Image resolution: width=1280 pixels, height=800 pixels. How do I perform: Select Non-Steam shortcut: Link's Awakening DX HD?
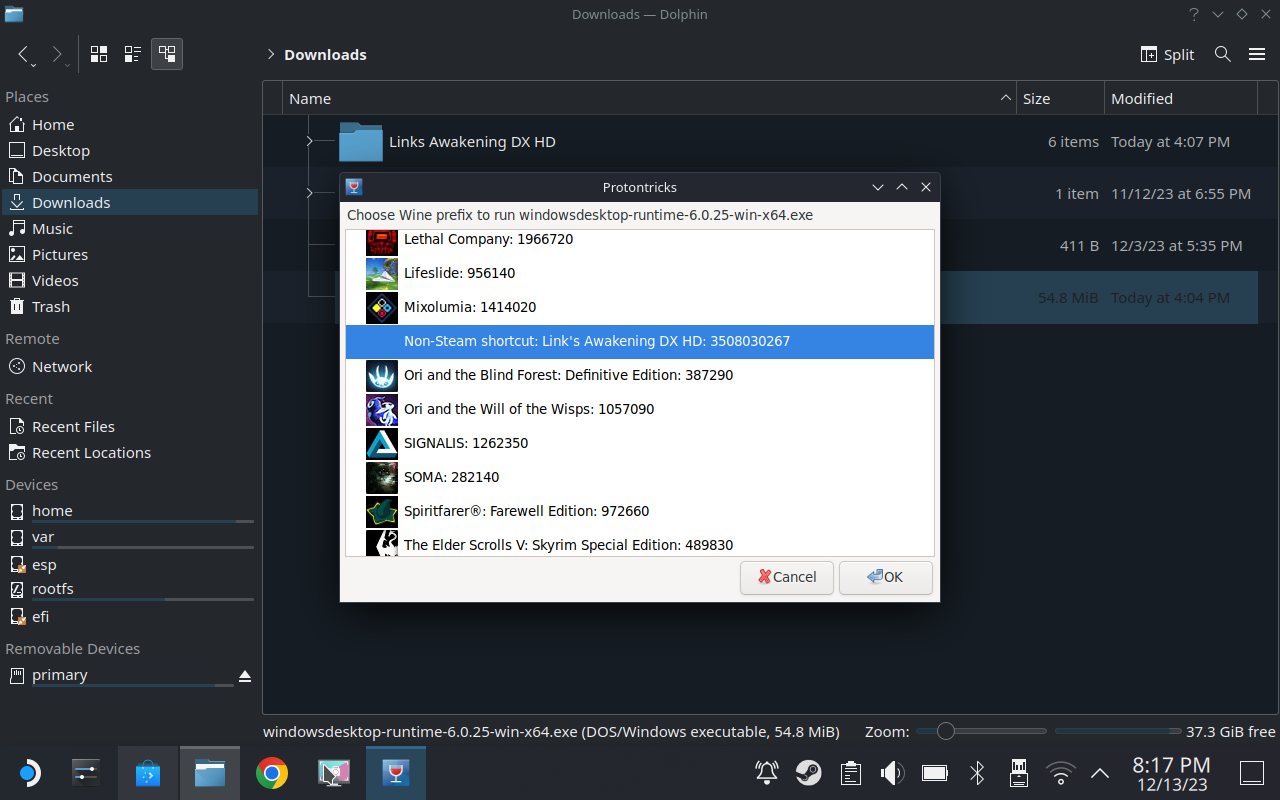(x=640, y=341)
